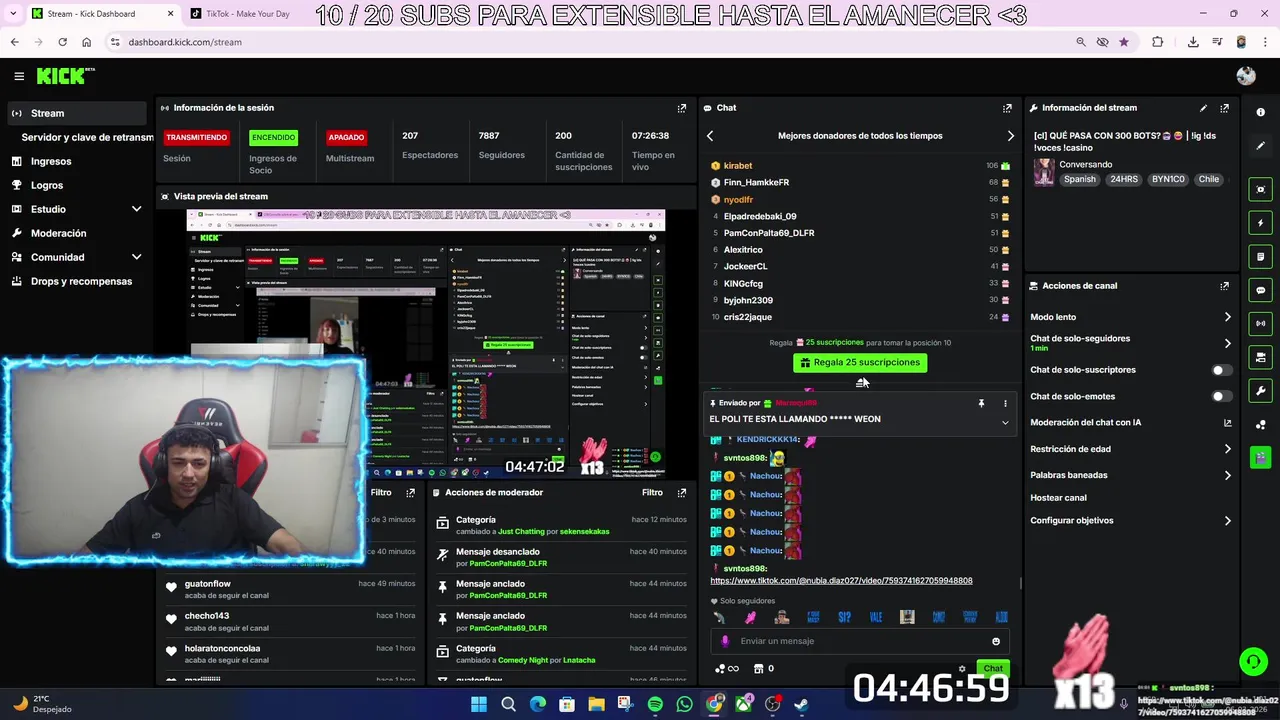Open the pinned message three-dot options
The height and width of the screenshot is (720, 1280).
pyautogui.click(x=1005, y=403)
